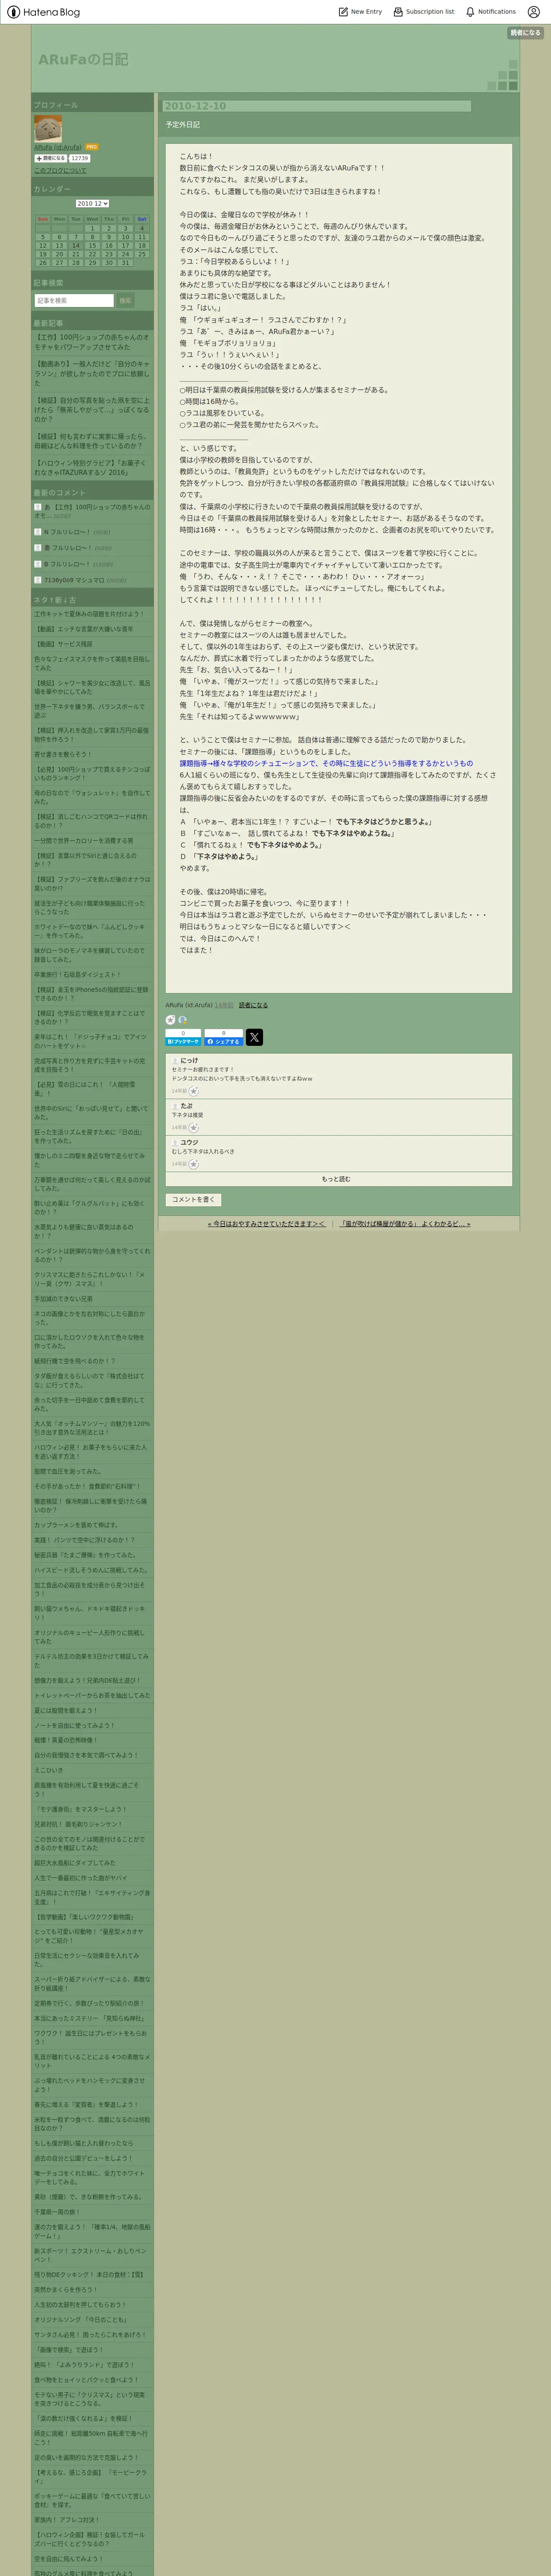Click avatar of commenter あ
The height and width of the screenshot is (2576, 551).
(38, 507)
